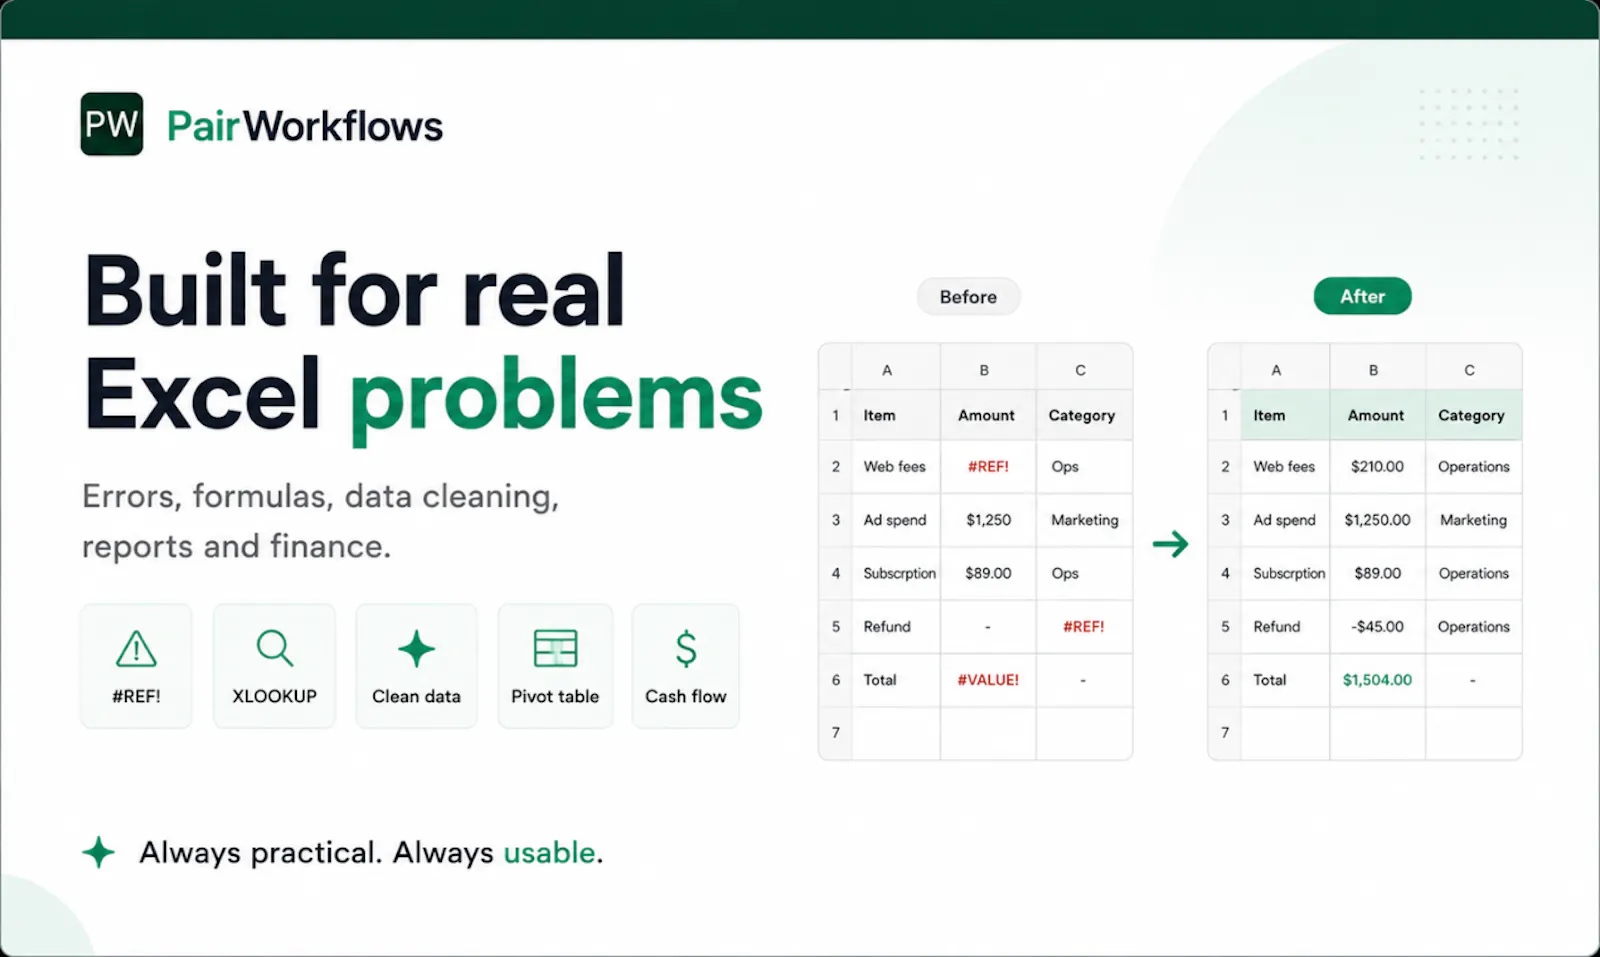1600x957 pixels.
Task: Click the green 'problems' headline word
Action: [x=556, y=398]
